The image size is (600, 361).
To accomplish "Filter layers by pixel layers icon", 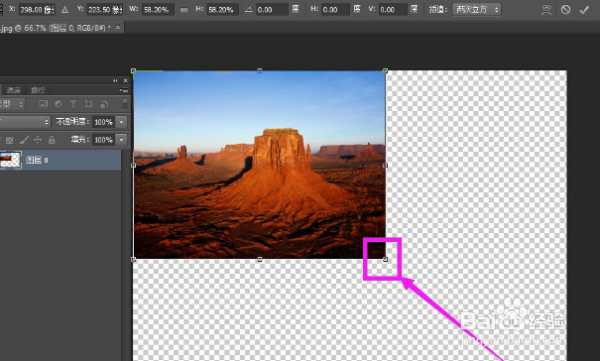I will [43, 104].
